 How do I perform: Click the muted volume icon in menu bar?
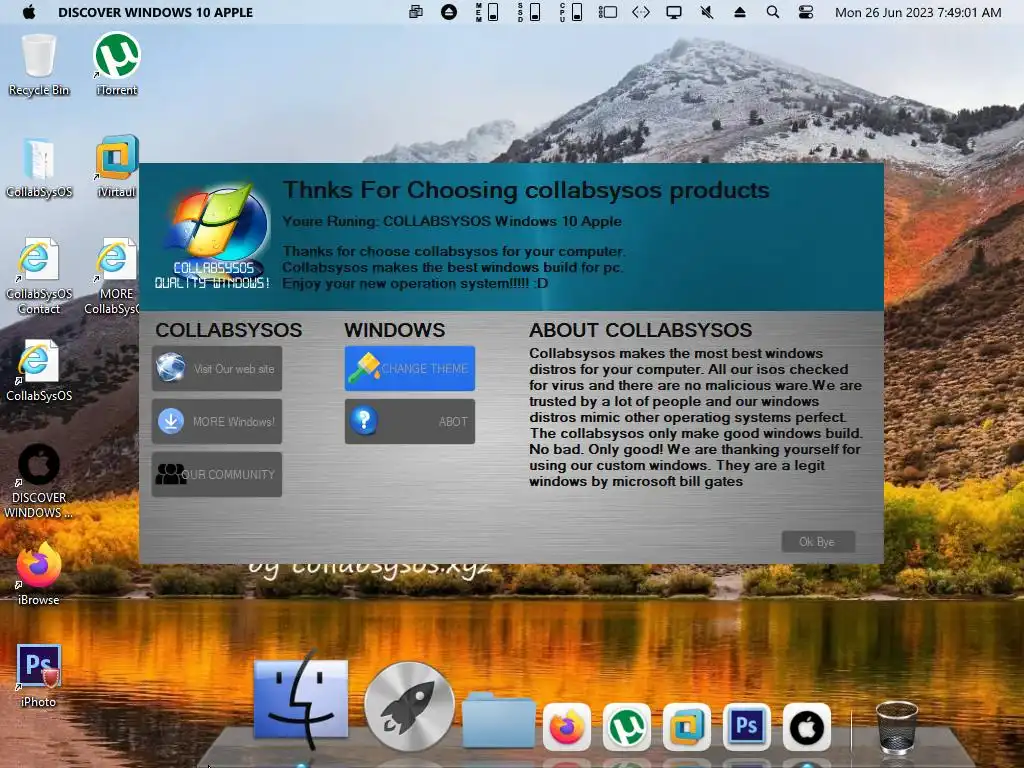point(707,12)
